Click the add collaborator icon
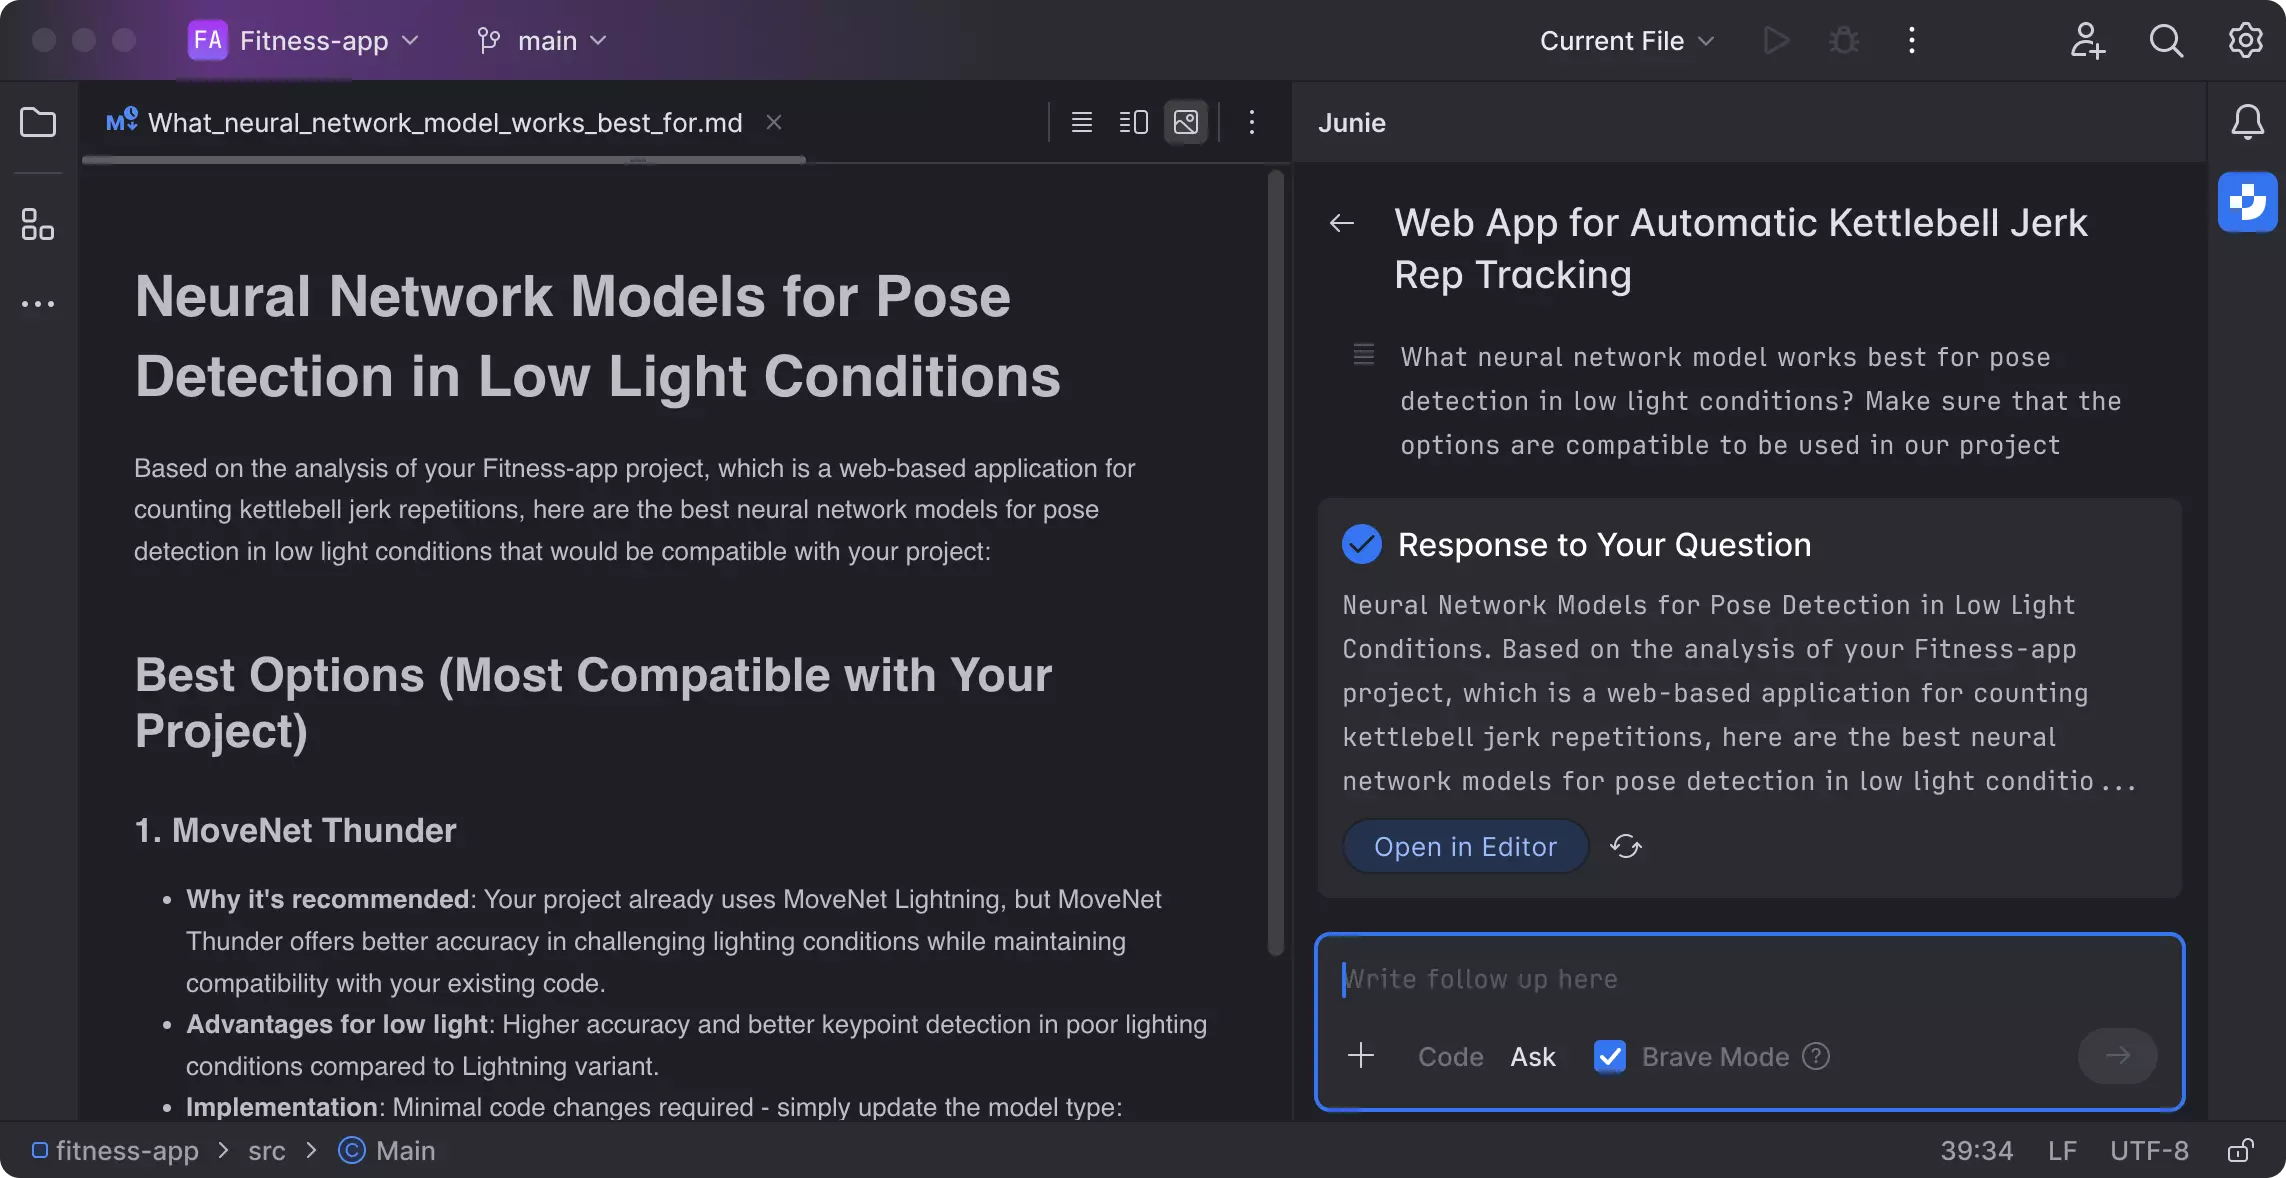Screen dimensions: 2286x1178 point(2087,41)
